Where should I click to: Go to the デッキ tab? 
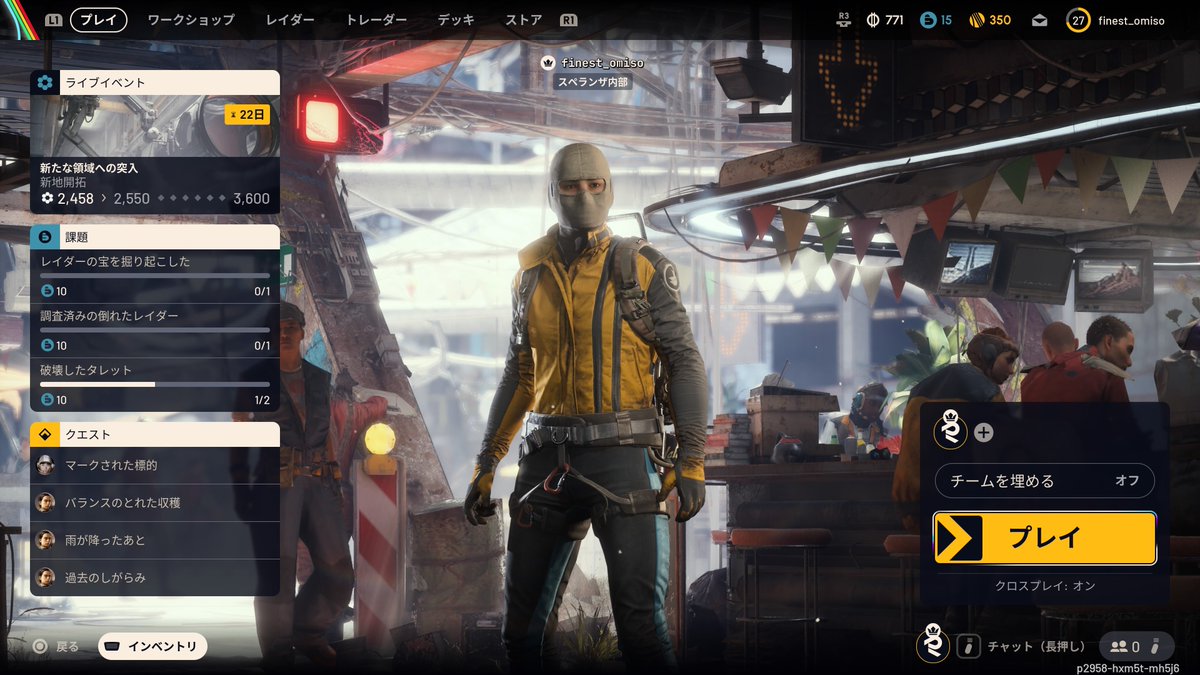pos(456,20)
